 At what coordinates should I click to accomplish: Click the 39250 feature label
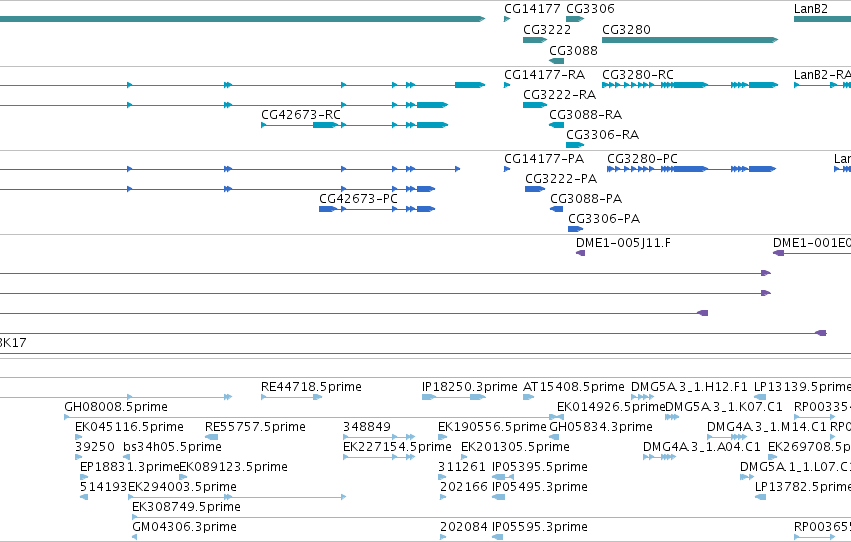click(x=95, y=448)
